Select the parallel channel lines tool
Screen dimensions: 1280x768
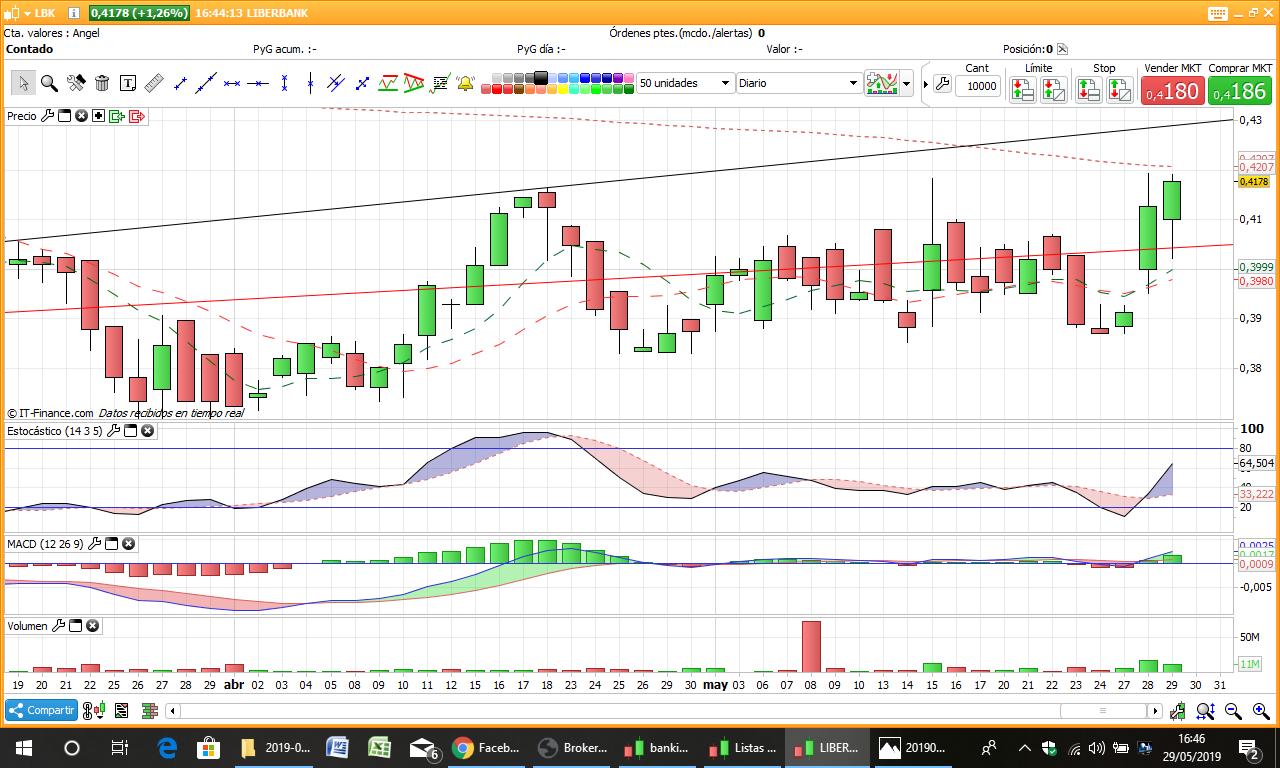click(336, 83)
